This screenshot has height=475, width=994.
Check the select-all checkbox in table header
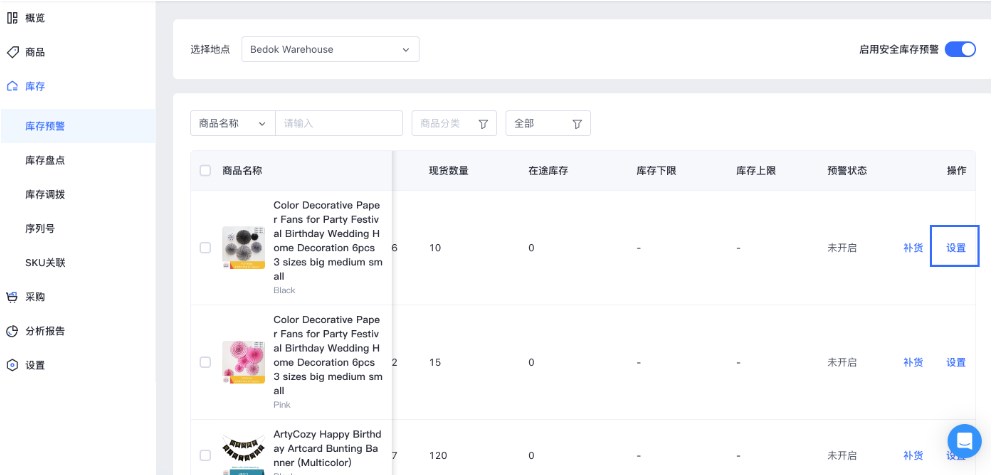[206, 171]
